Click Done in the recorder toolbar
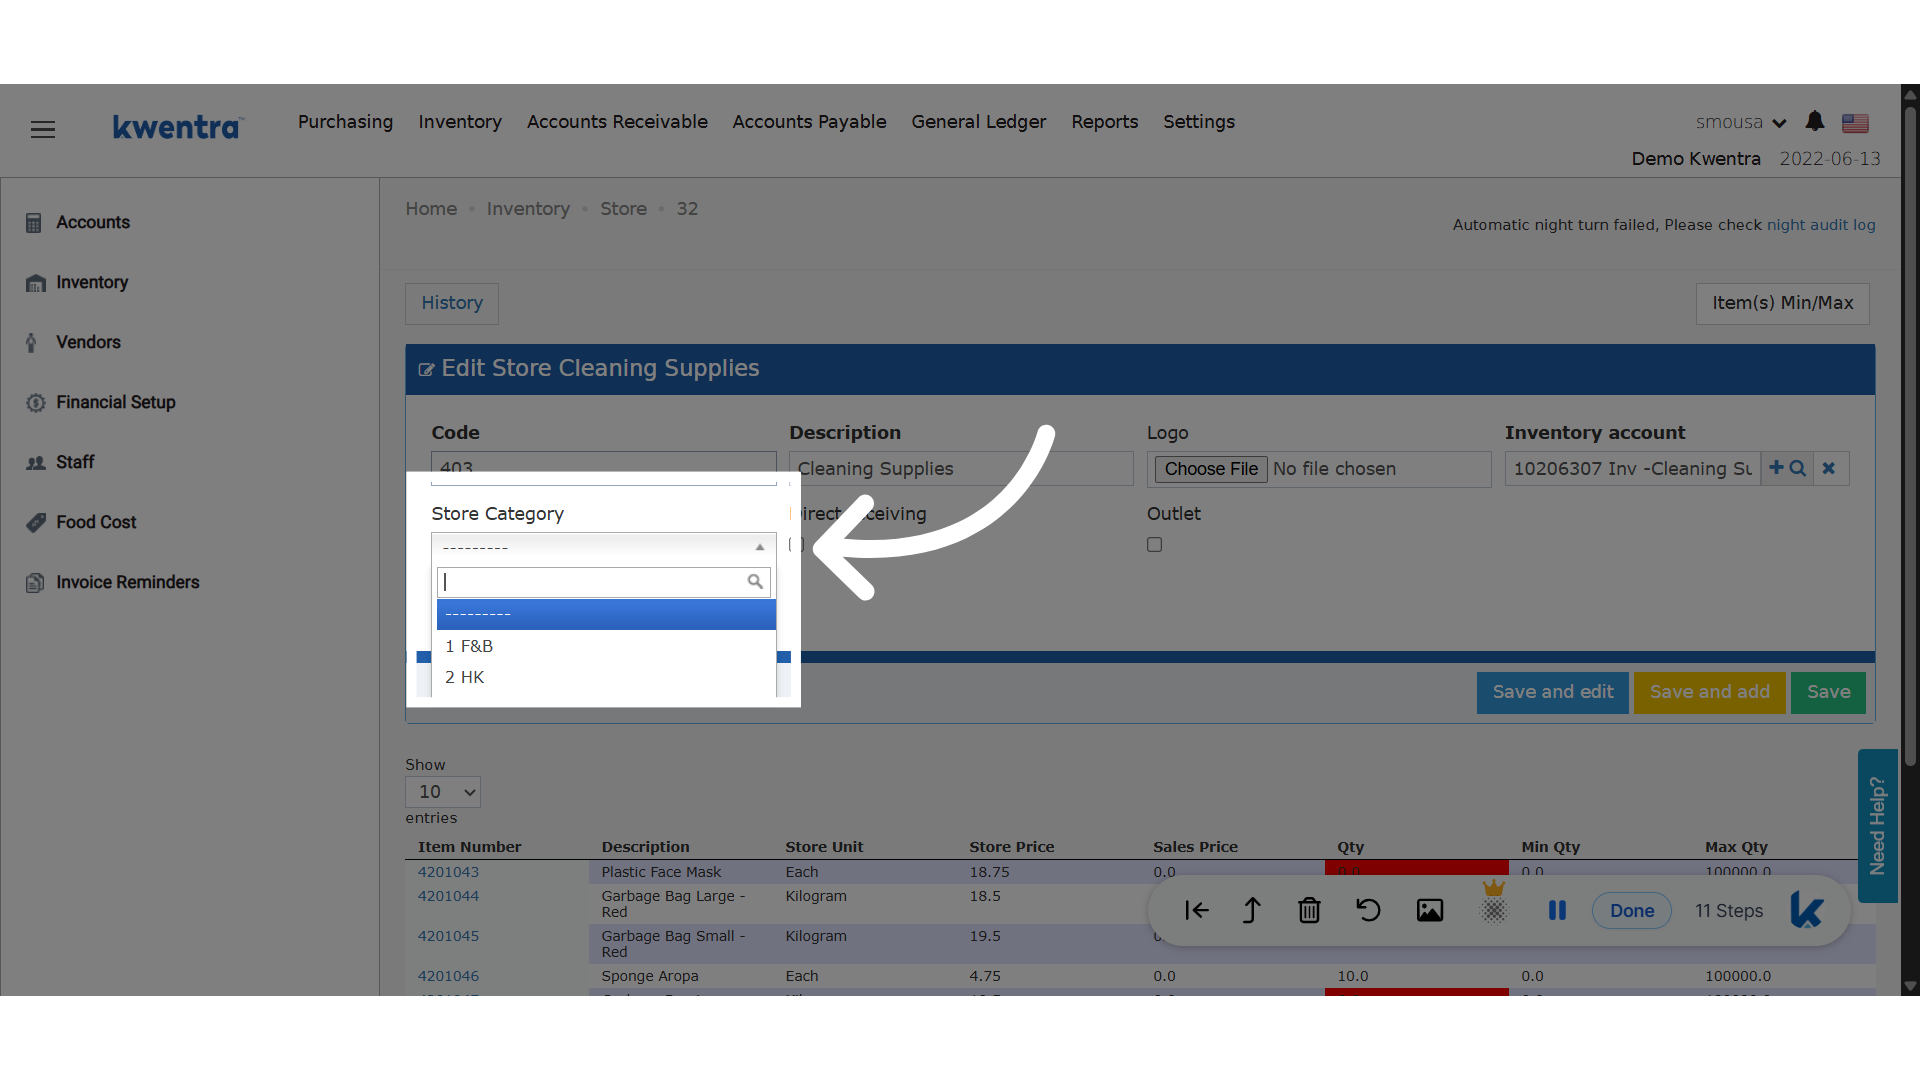The width and height of the screenshot is (1920, 1080). (1631, 910)
